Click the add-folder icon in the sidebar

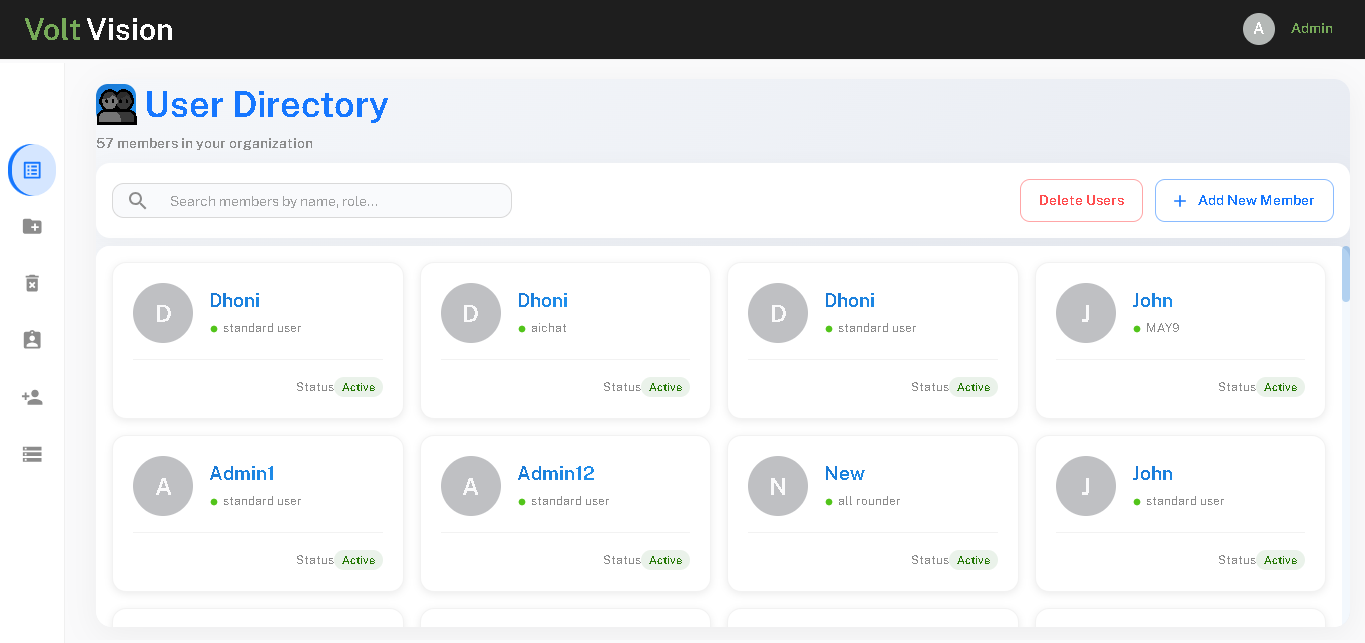[31, 226]
